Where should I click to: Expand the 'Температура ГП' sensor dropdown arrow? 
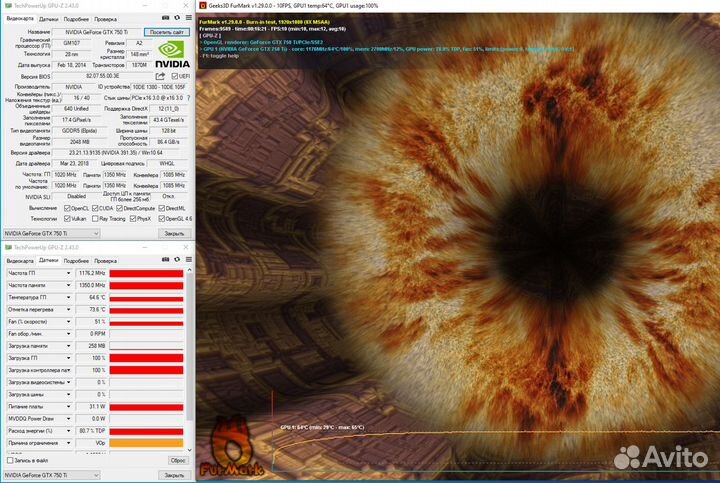[x=69, y=297]
